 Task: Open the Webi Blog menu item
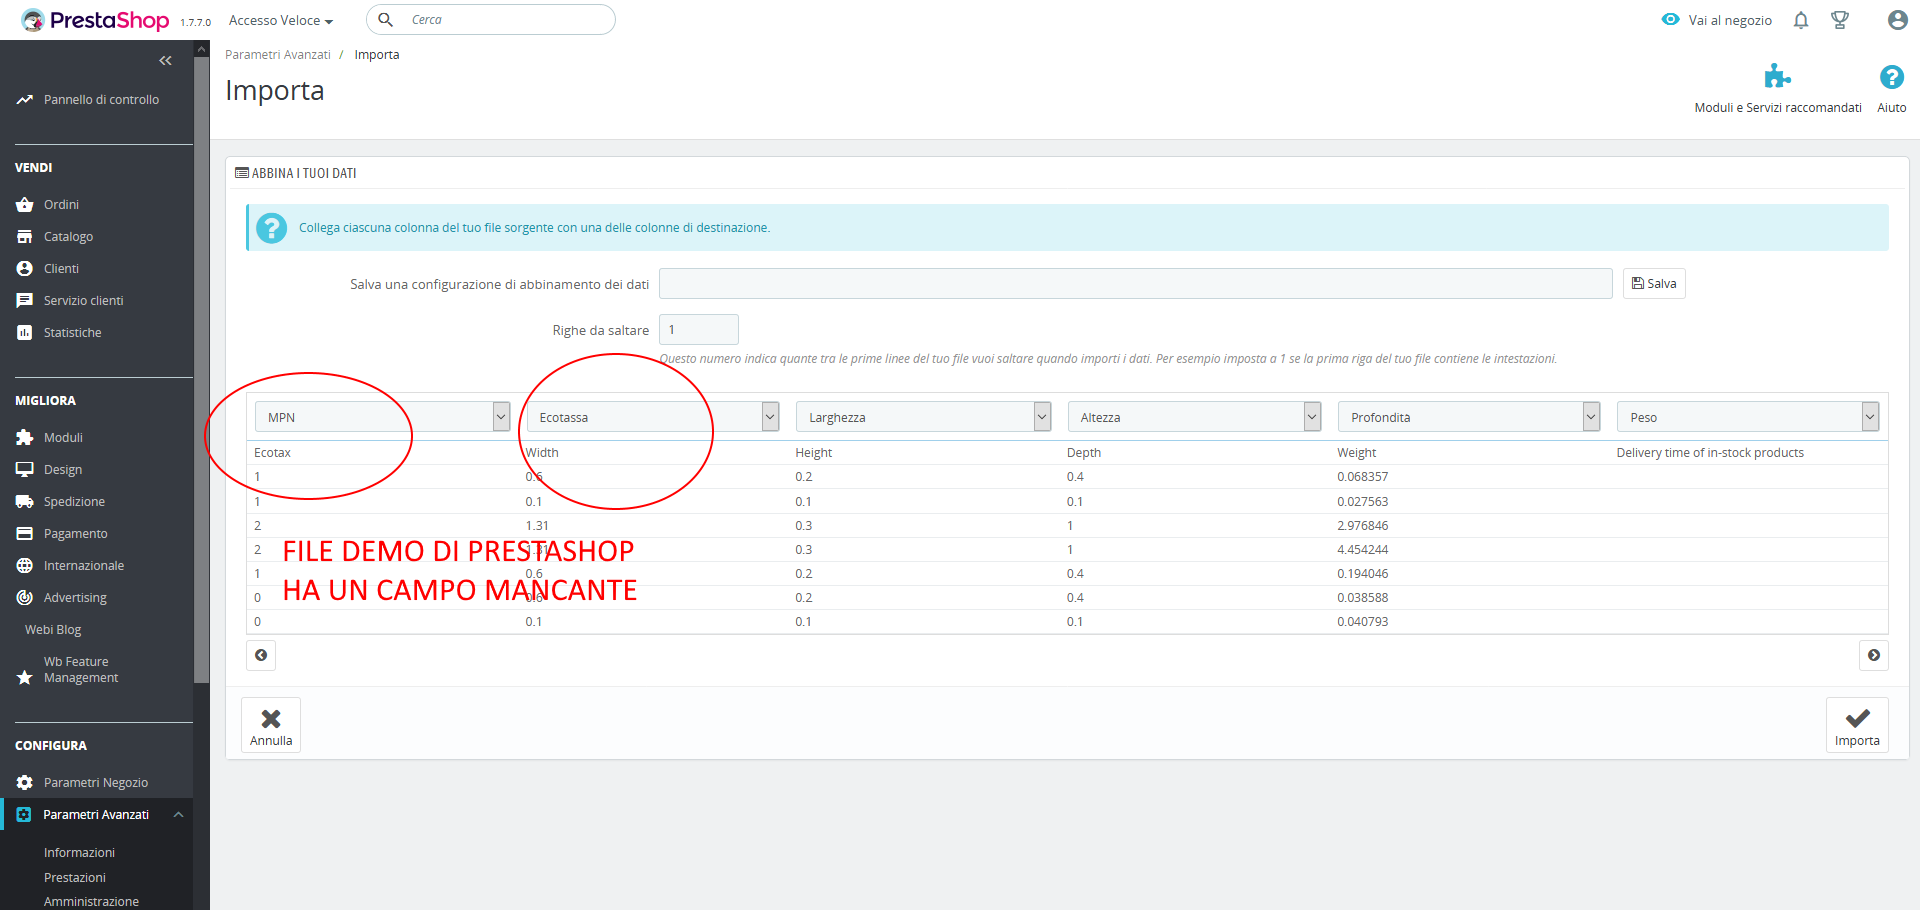tap(53, 630)
